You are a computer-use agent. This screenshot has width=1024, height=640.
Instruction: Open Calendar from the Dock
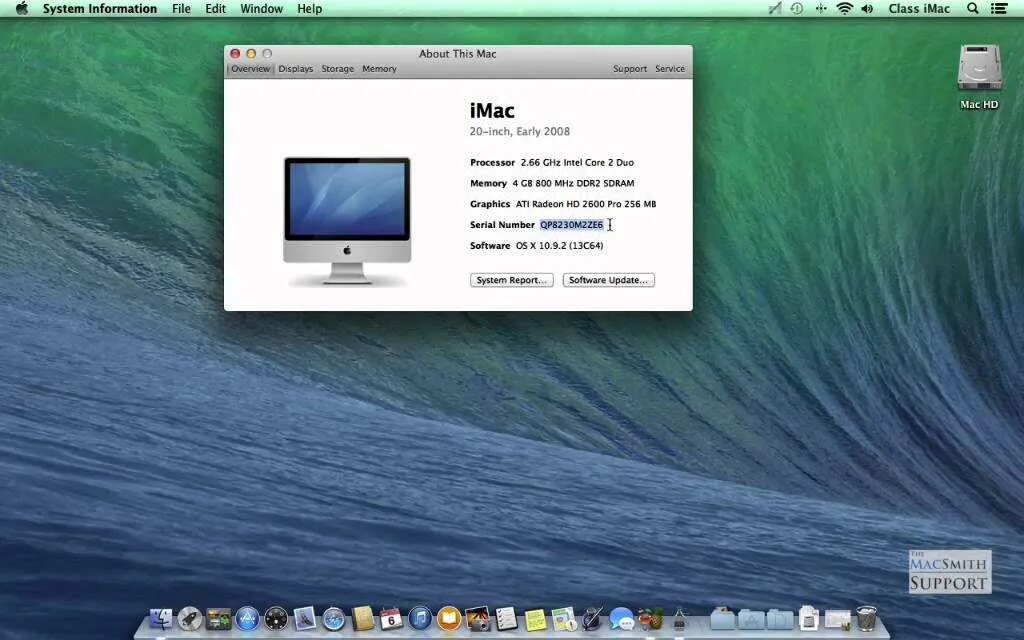(x=391, y=618)
